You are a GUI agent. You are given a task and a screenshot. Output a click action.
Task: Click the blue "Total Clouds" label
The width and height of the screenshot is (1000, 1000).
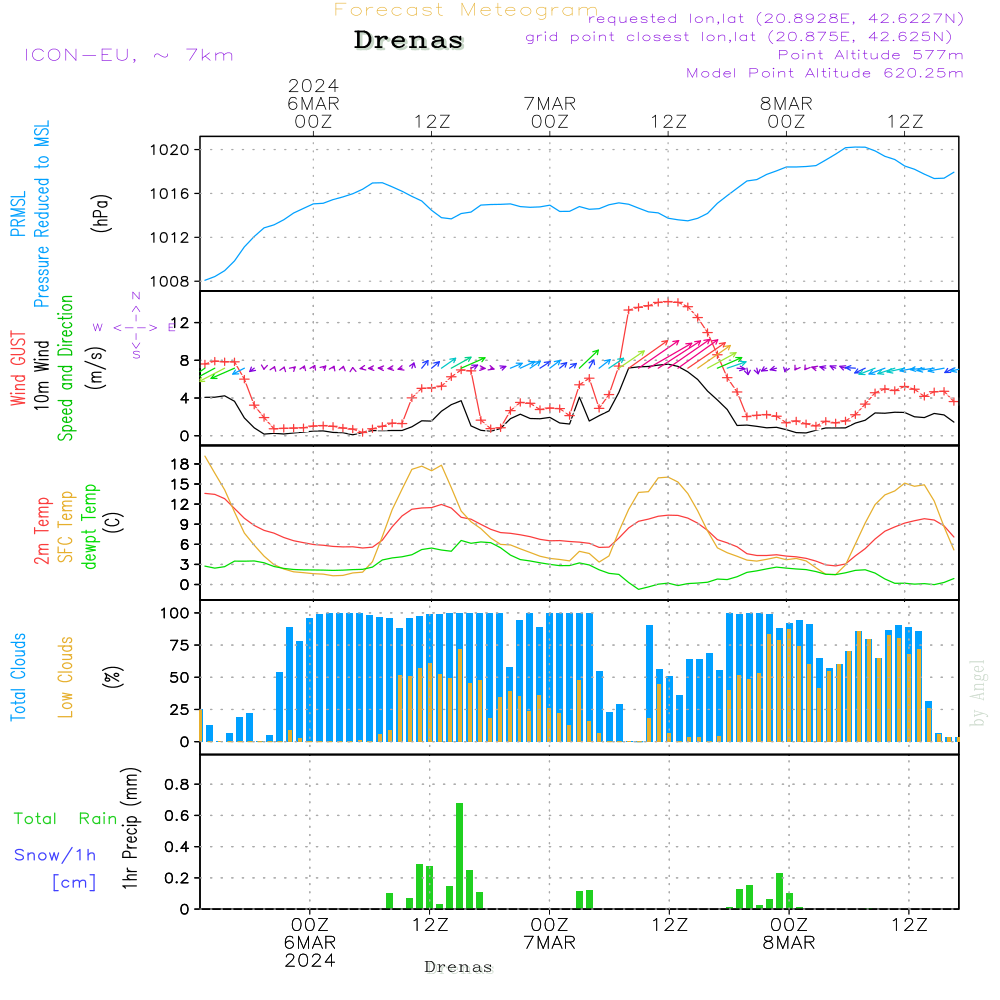[18, 677]
